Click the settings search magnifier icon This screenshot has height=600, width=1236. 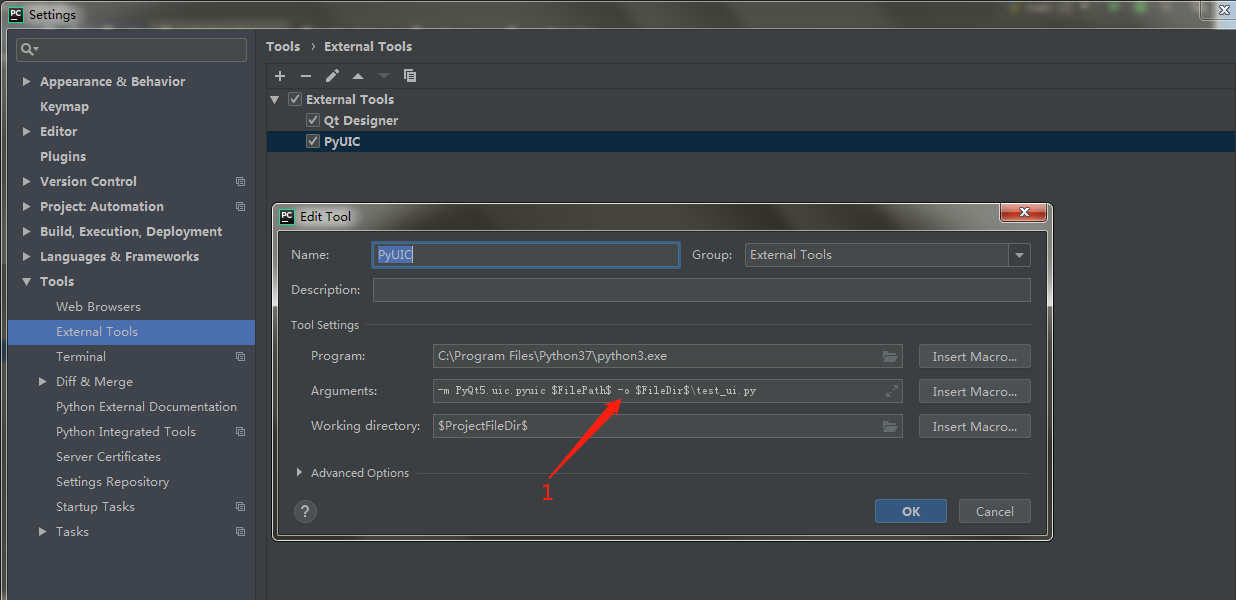point(29,49)
